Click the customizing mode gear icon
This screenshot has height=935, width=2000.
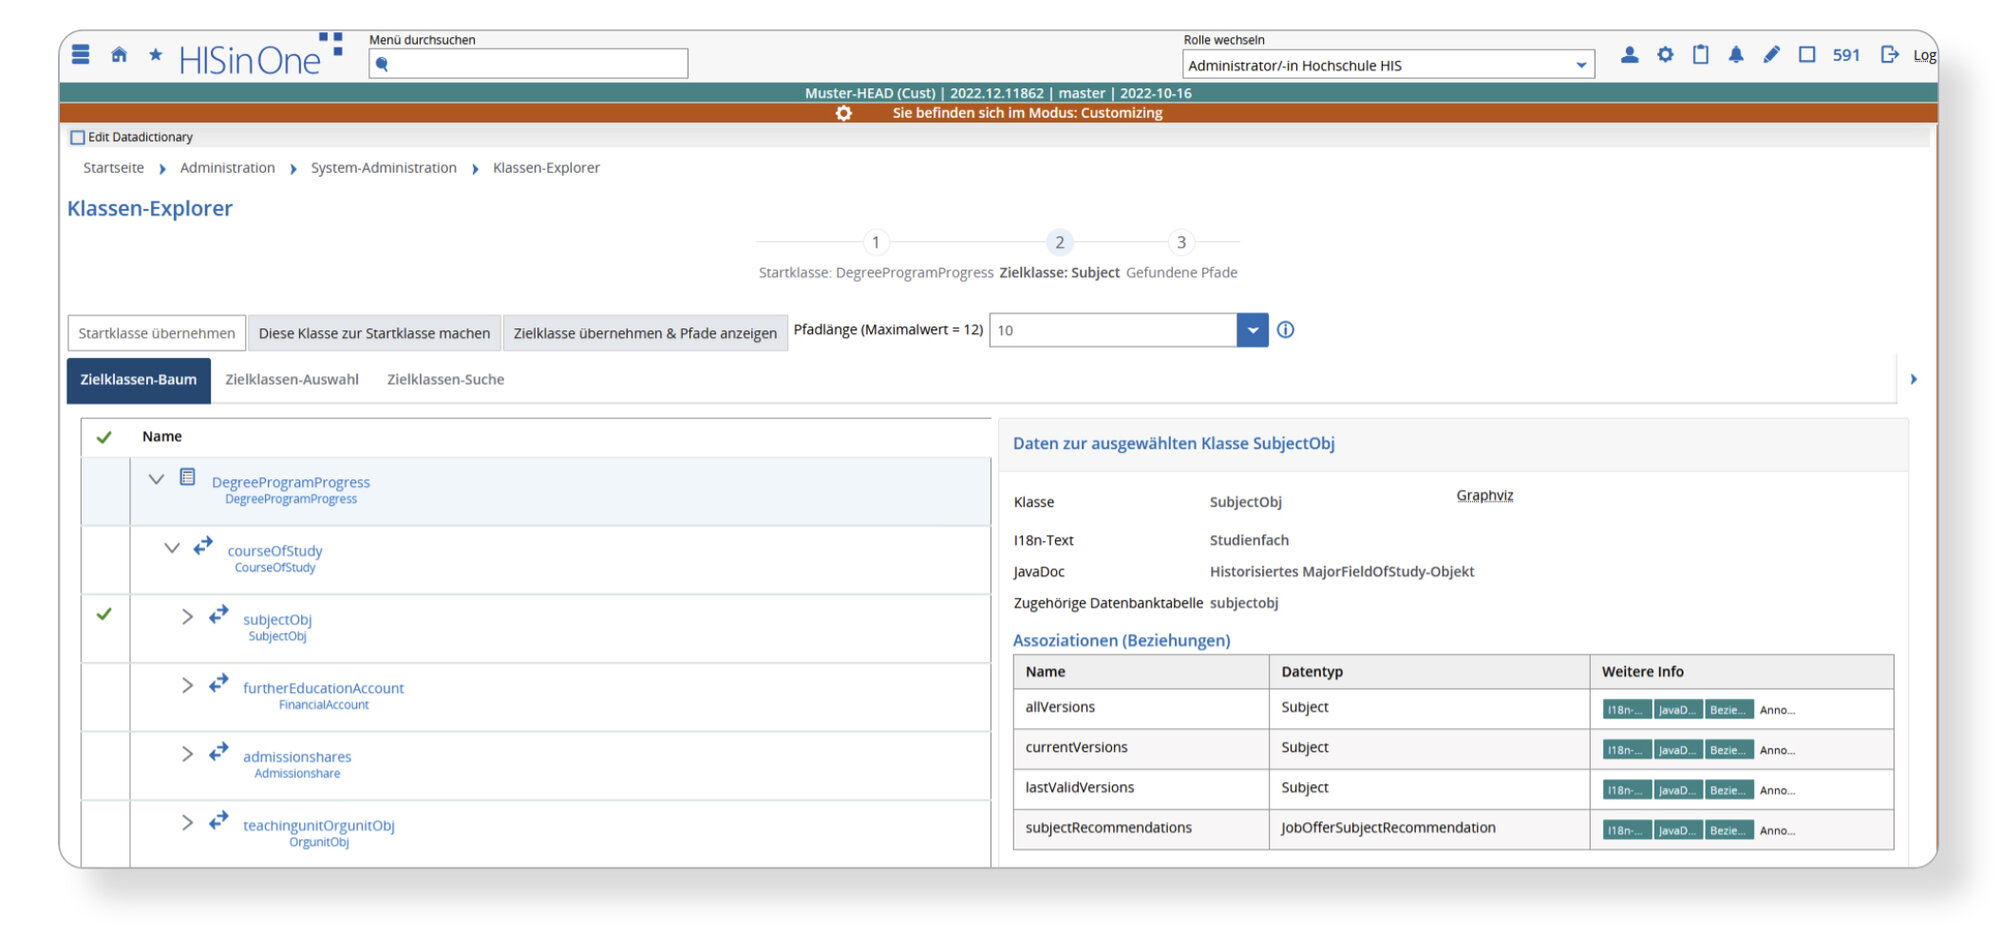[844, 113]
